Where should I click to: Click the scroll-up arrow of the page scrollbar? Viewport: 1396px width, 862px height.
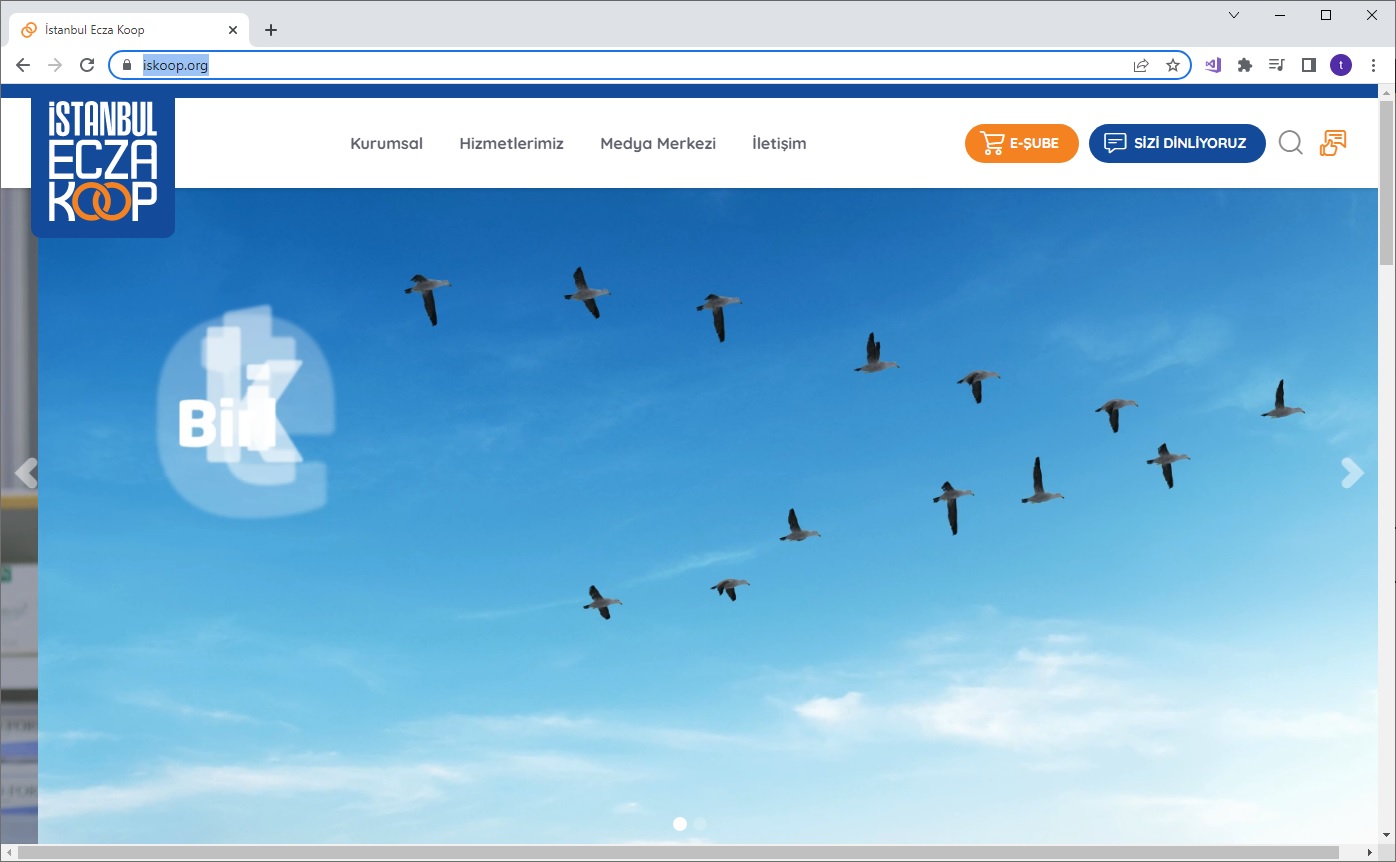point(1387,92)
